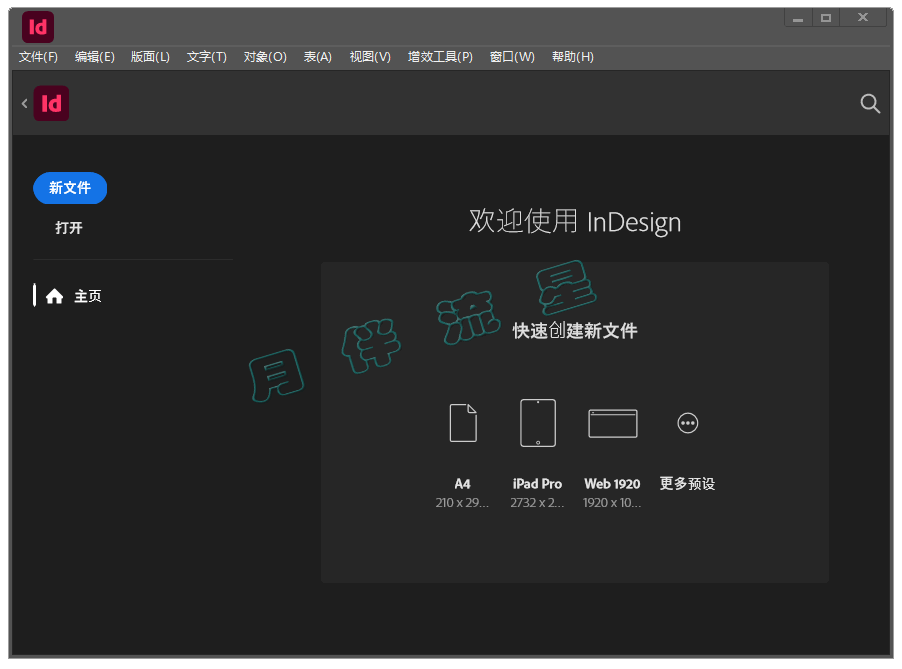Viewport: 902px width, 669px height.
Task: Open the 编辑(E) menu
Action: [94, 57]
